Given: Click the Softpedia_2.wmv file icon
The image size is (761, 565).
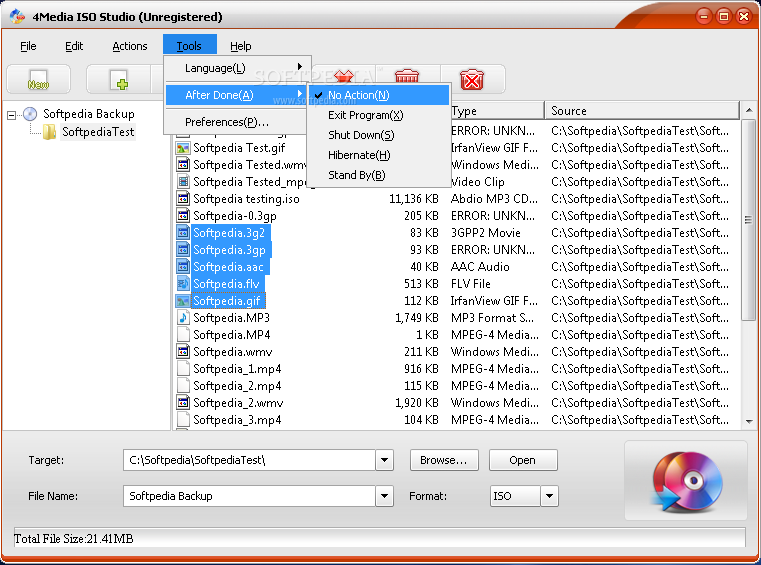Looking at the screenshot, I should (x=183, y=403).
